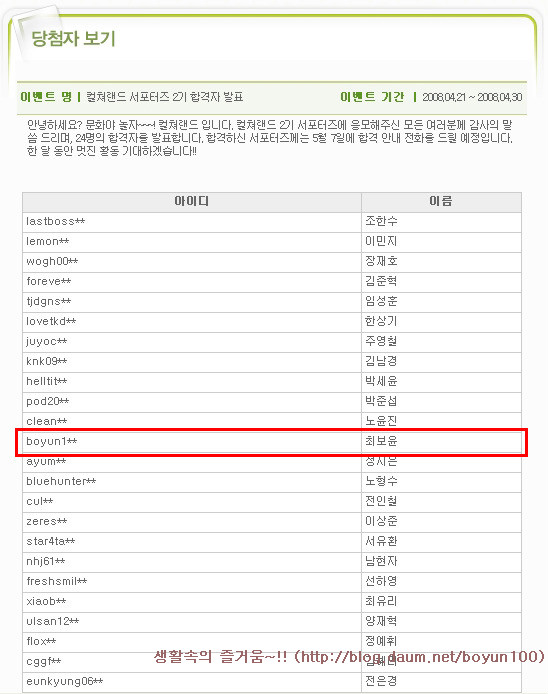
Task: Click the name 정예휘
Action: tap(381, 641)
